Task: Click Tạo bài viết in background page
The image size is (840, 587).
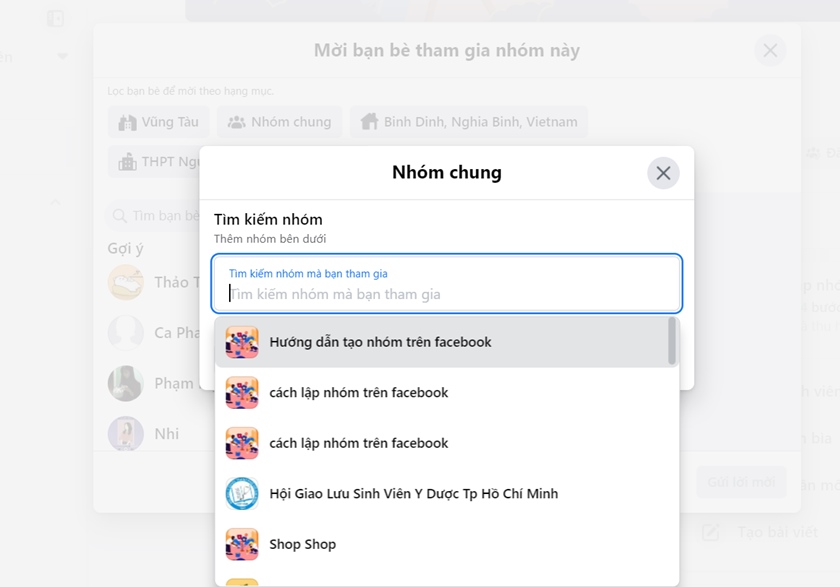Action: tap(760, 532)
